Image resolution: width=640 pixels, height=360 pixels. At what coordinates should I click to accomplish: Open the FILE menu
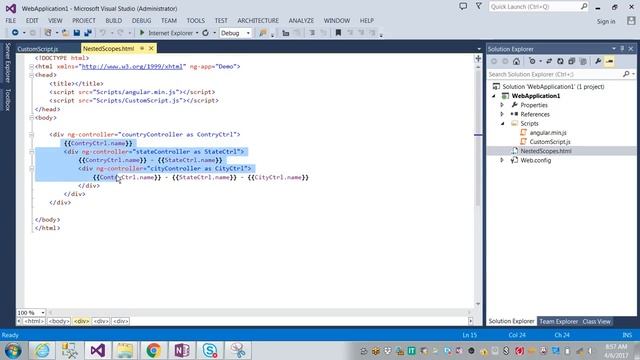pos(11,20)
